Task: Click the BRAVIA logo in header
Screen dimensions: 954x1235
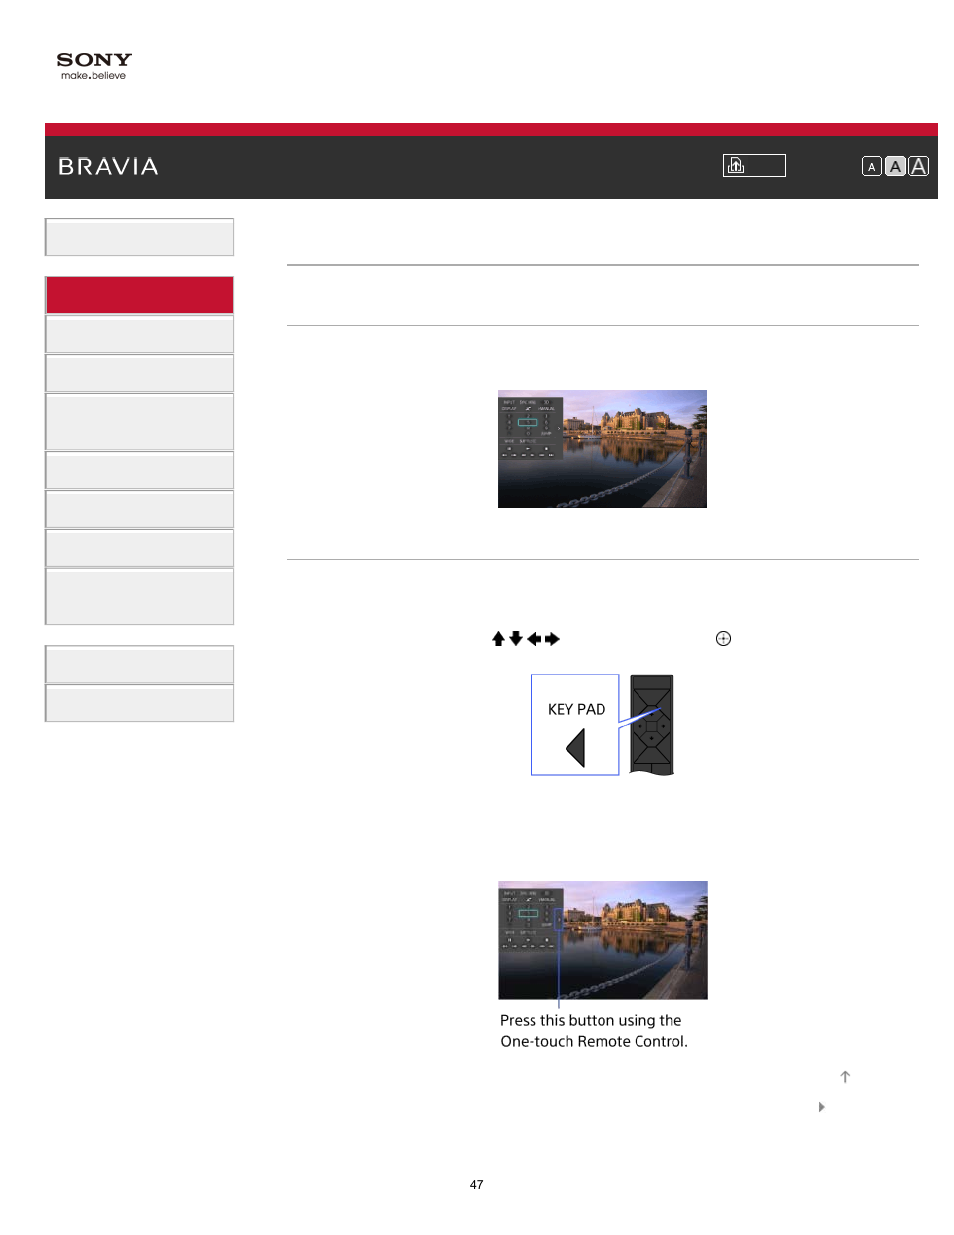Action: tap(108, 167)
